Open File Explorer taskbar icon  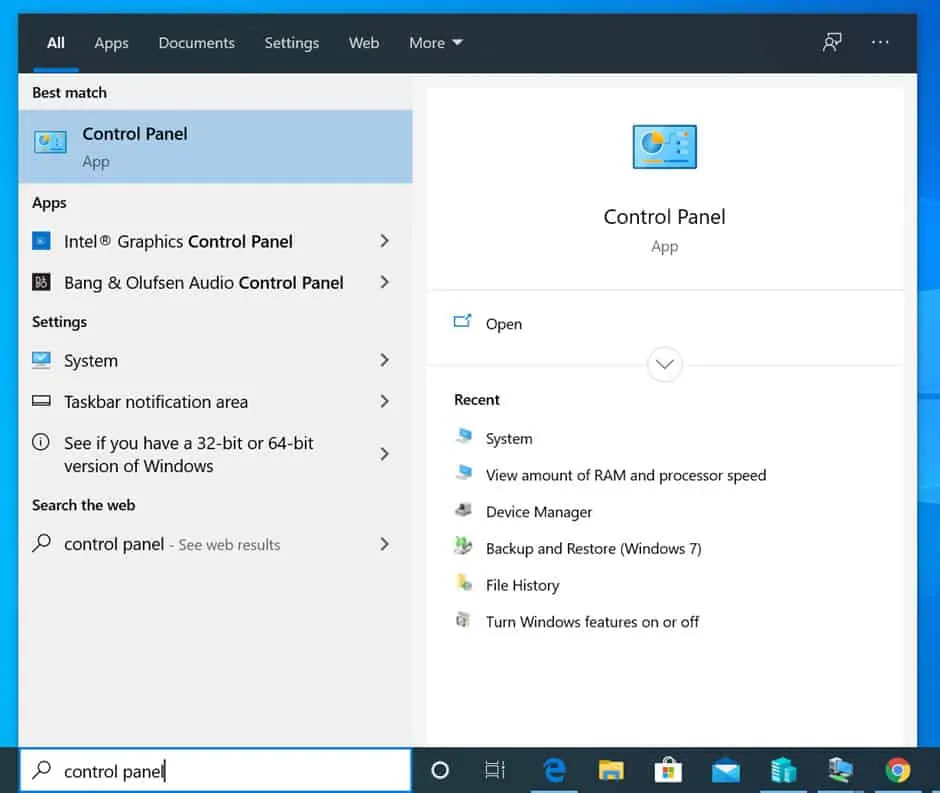(611, 770)
